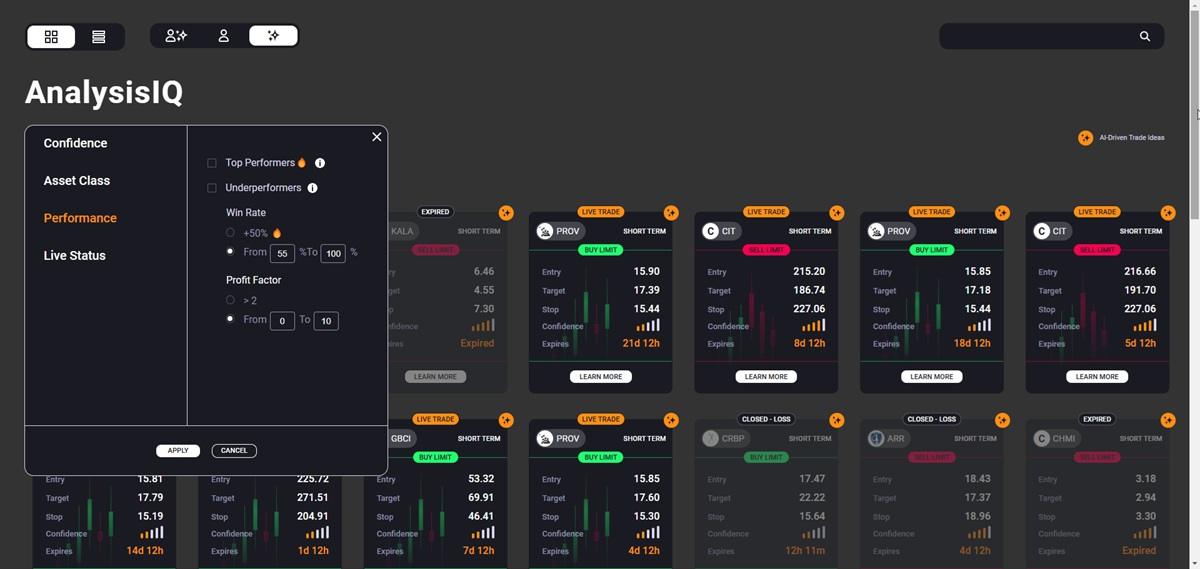The image size is (1200, 569).
Task: Open the Asset Class filter section
Action: point(77,181)
